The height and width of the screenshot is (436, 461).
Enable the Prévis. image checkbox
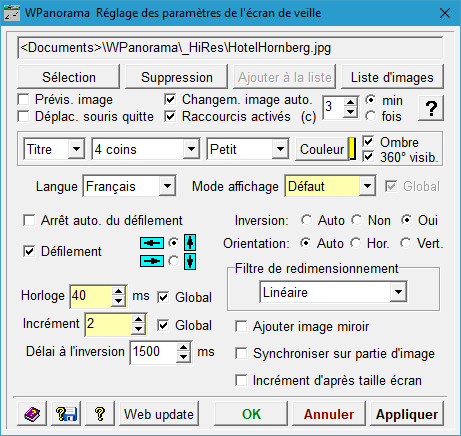(24, 99)
